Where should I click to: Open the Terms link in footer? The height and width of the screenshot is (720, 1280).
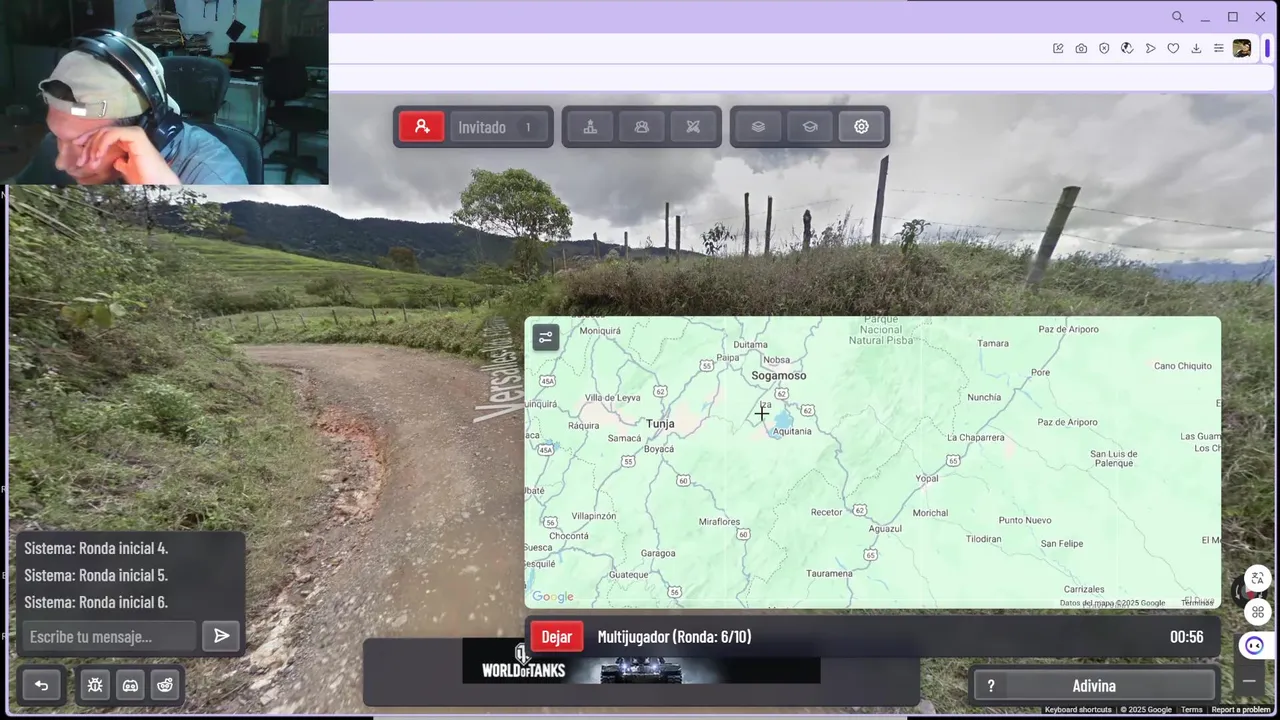[1192, 710]
